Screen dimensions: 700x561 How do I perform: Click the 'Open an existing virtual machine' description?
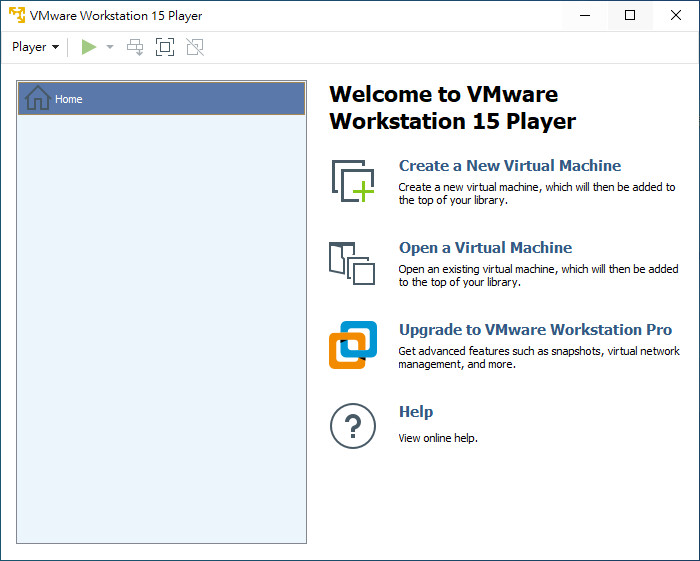[x=538, y=276]
